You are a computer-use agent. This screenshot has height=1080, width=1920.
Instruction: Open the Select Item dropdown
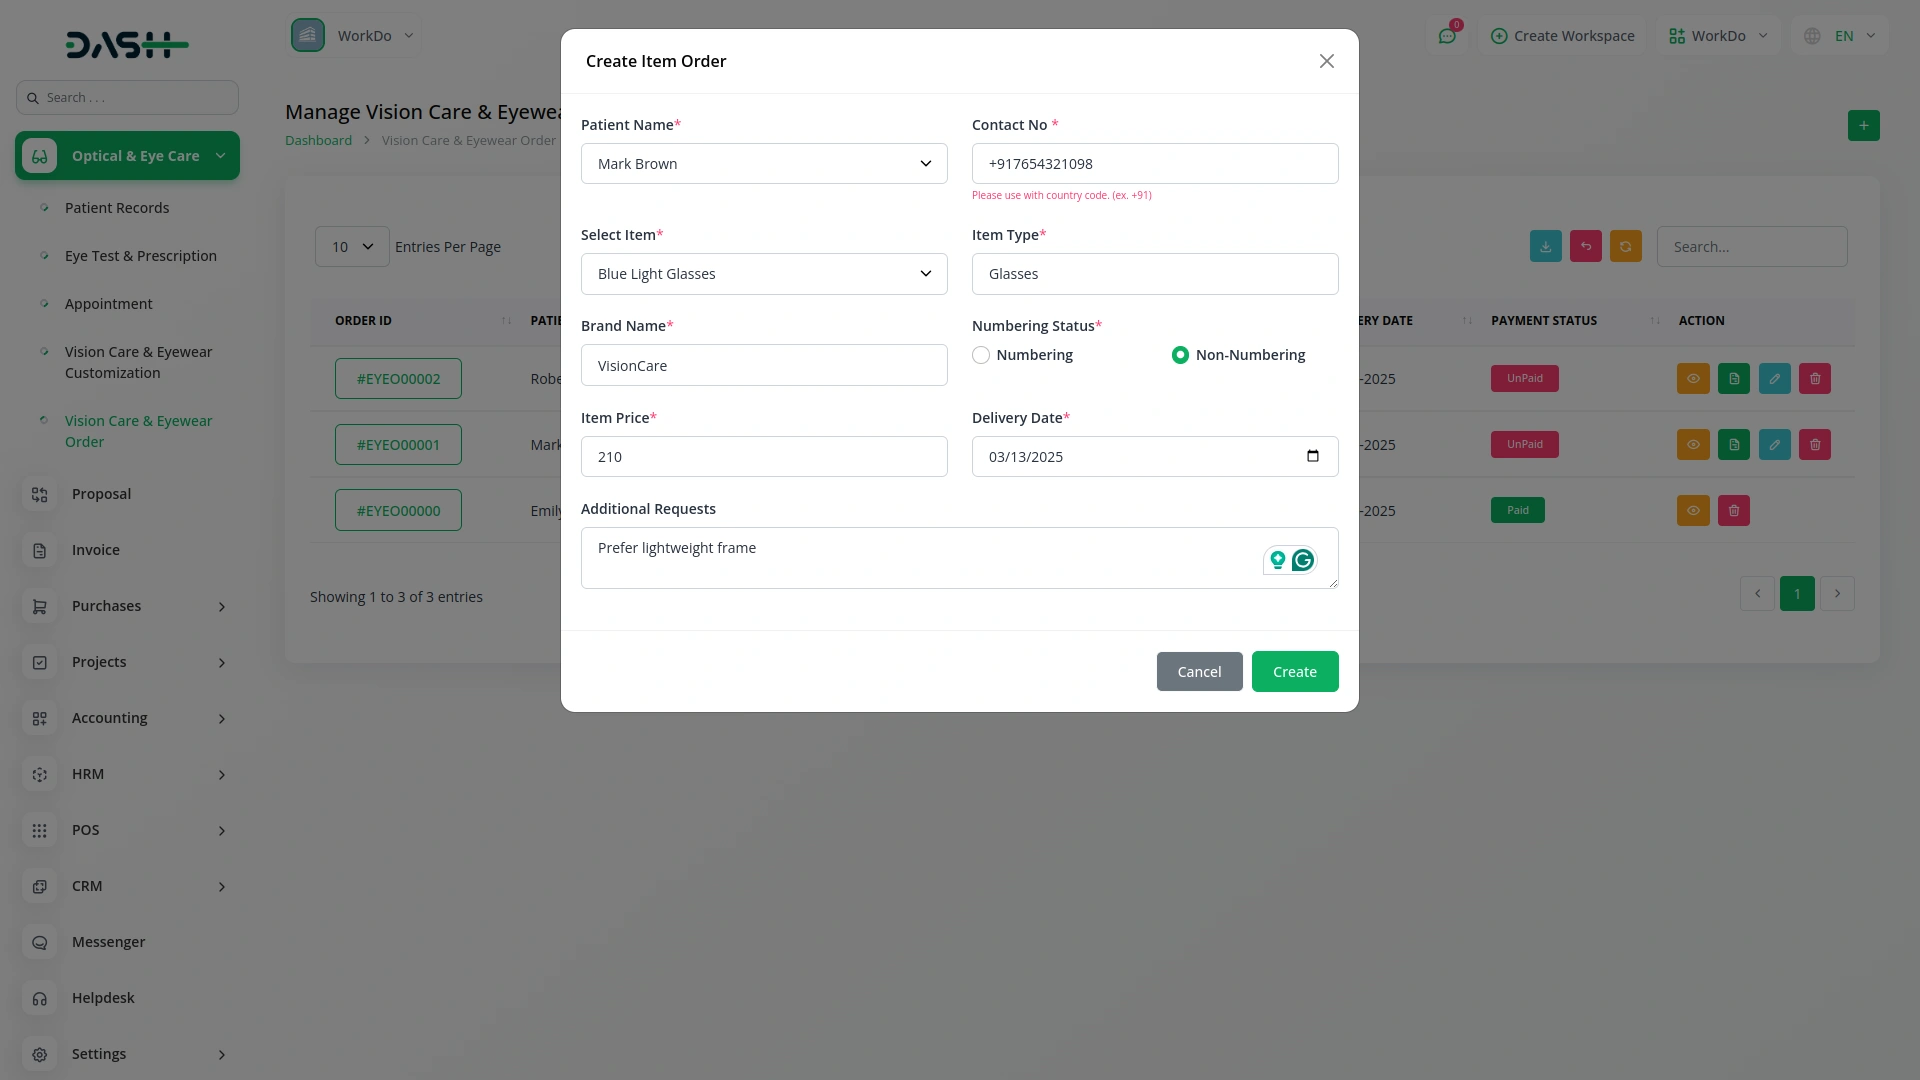763,274
